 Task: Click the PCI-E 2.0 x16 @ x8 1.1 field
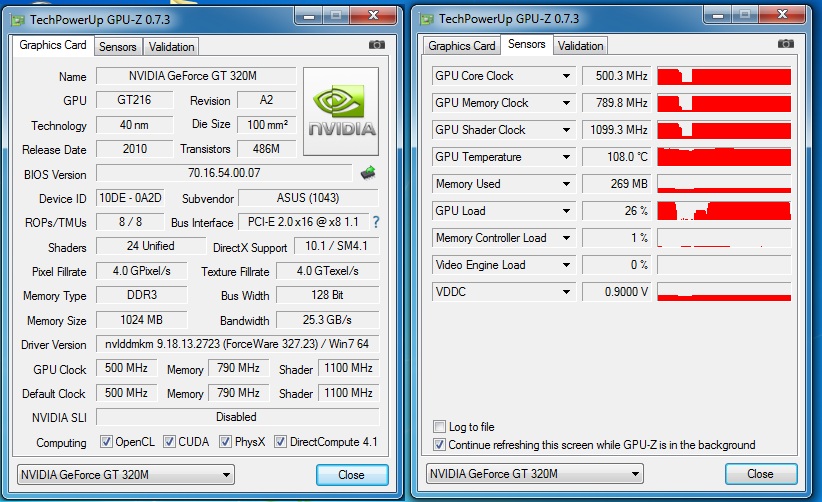[303, 222]
